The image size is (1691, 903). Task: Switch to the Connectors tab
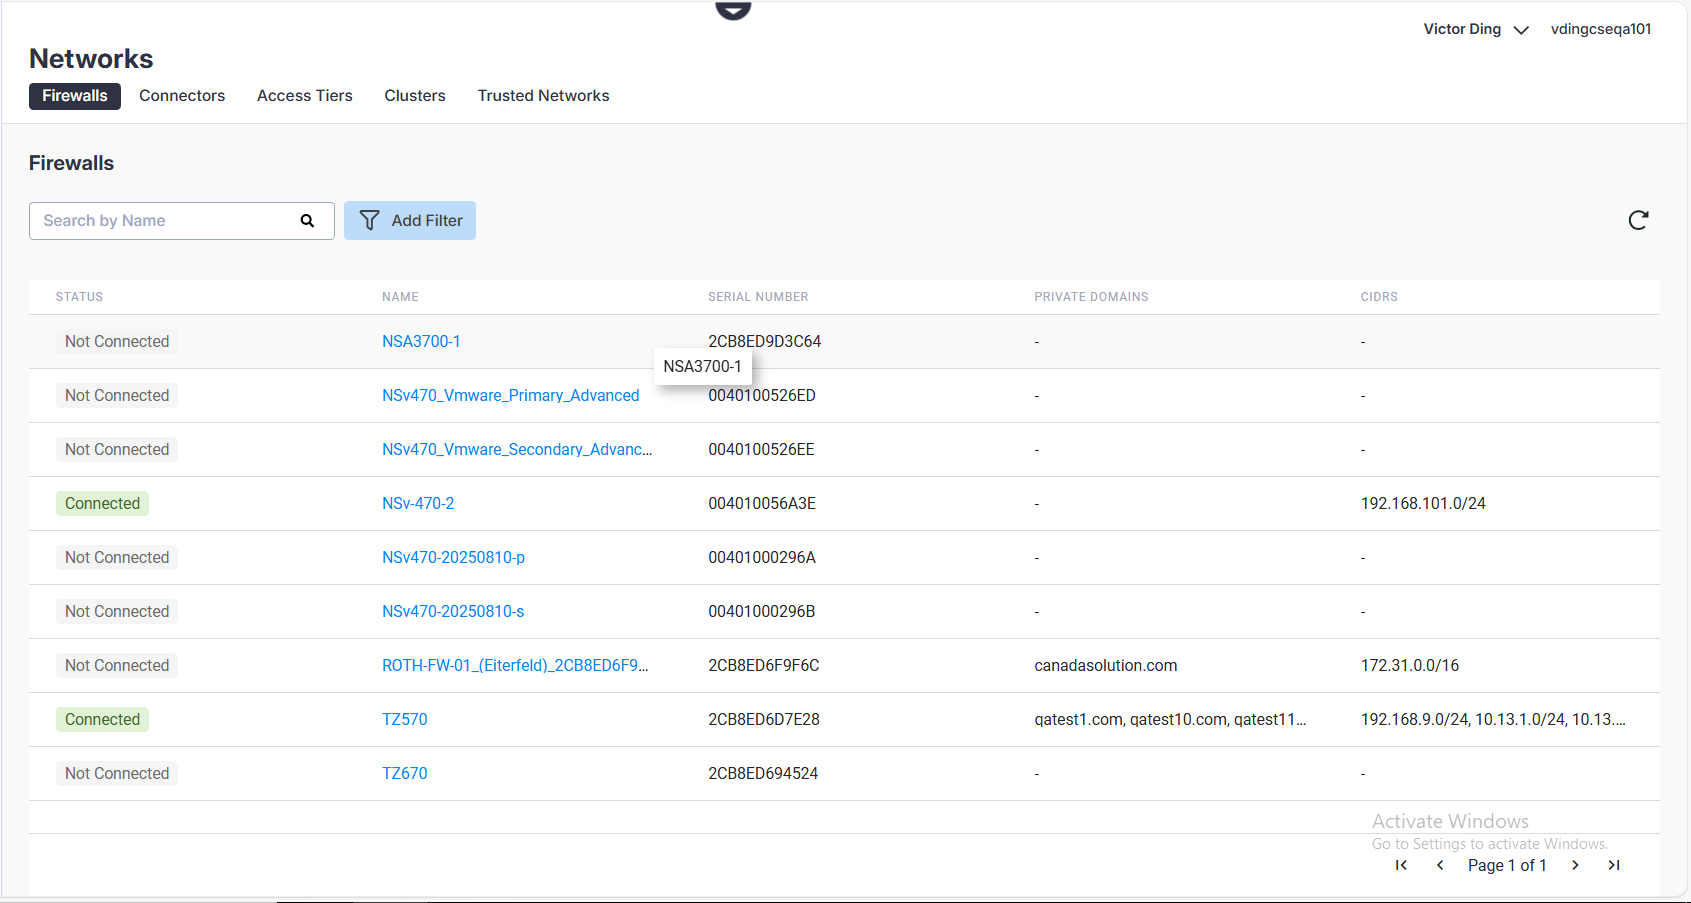[182, 96]
